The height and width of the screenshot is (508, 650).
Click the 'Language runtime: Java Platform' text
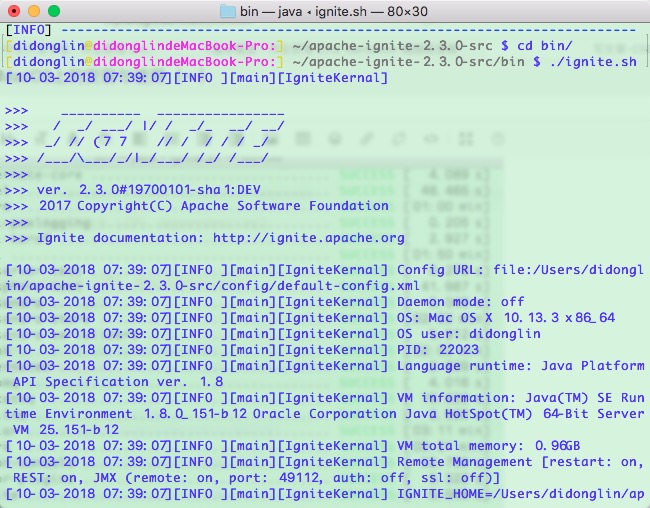[521, 365]
